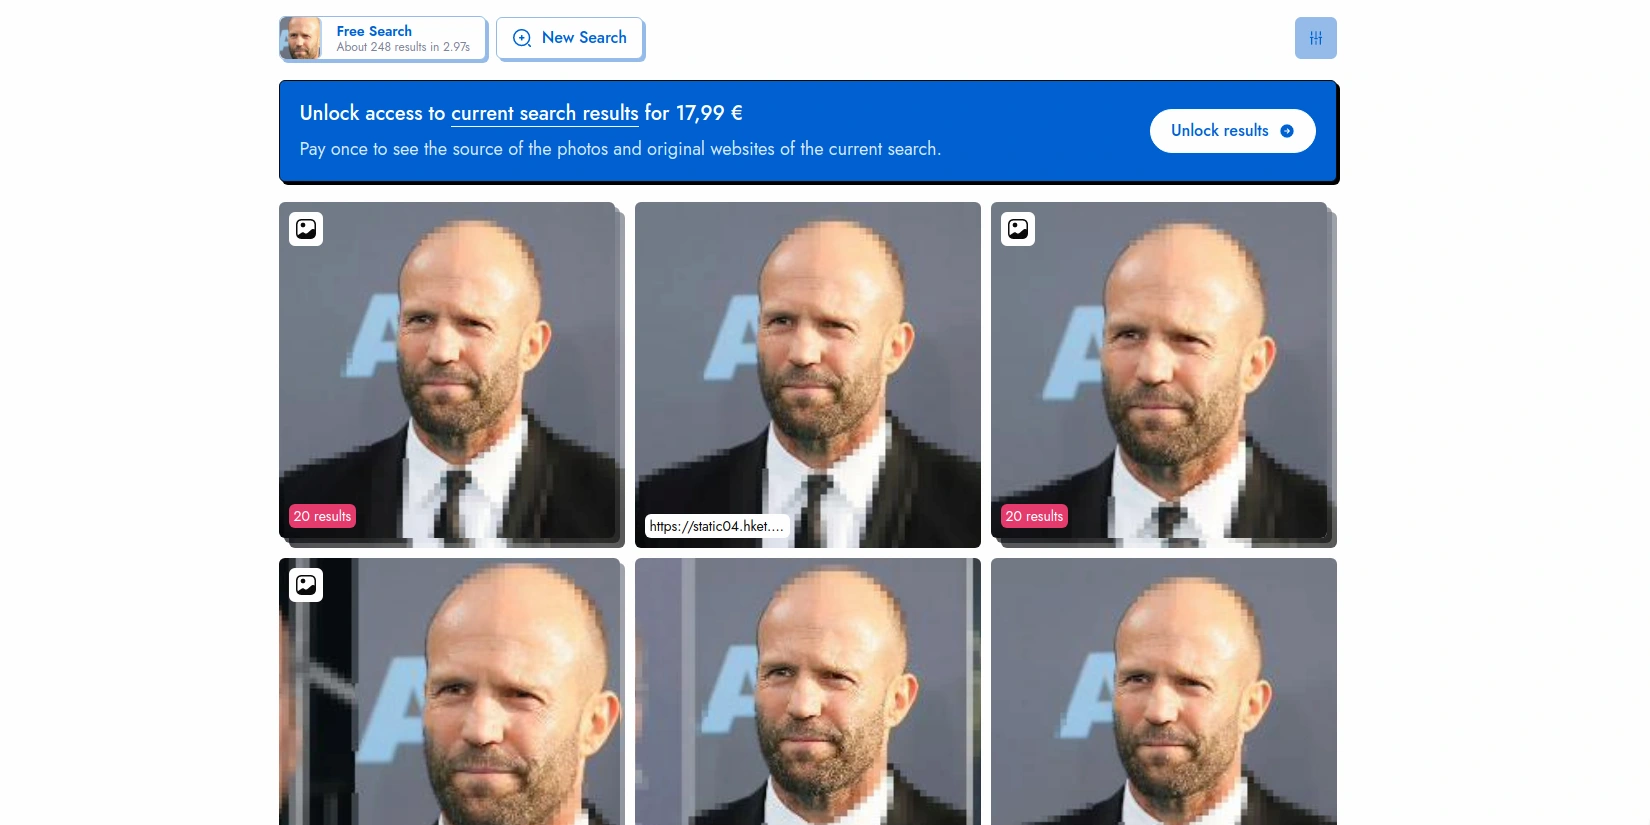1650x825 pixels.
Task: Click the magnifier icon in New Search
Action: pos(522,38)
